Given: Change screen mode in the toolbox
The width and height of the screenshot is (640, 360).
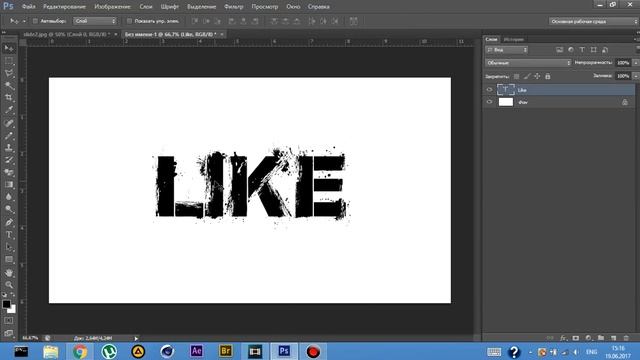Looking at the screenshot, I should tap(9, 333).
